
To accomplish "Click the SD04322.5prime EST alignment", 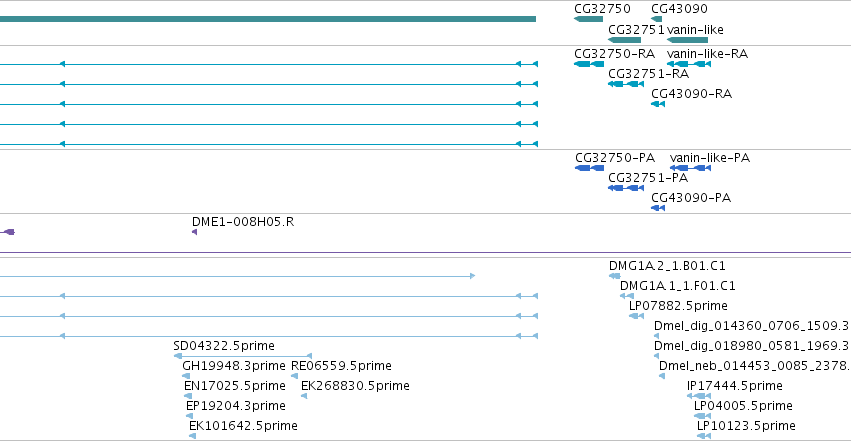I will point(243,356).
